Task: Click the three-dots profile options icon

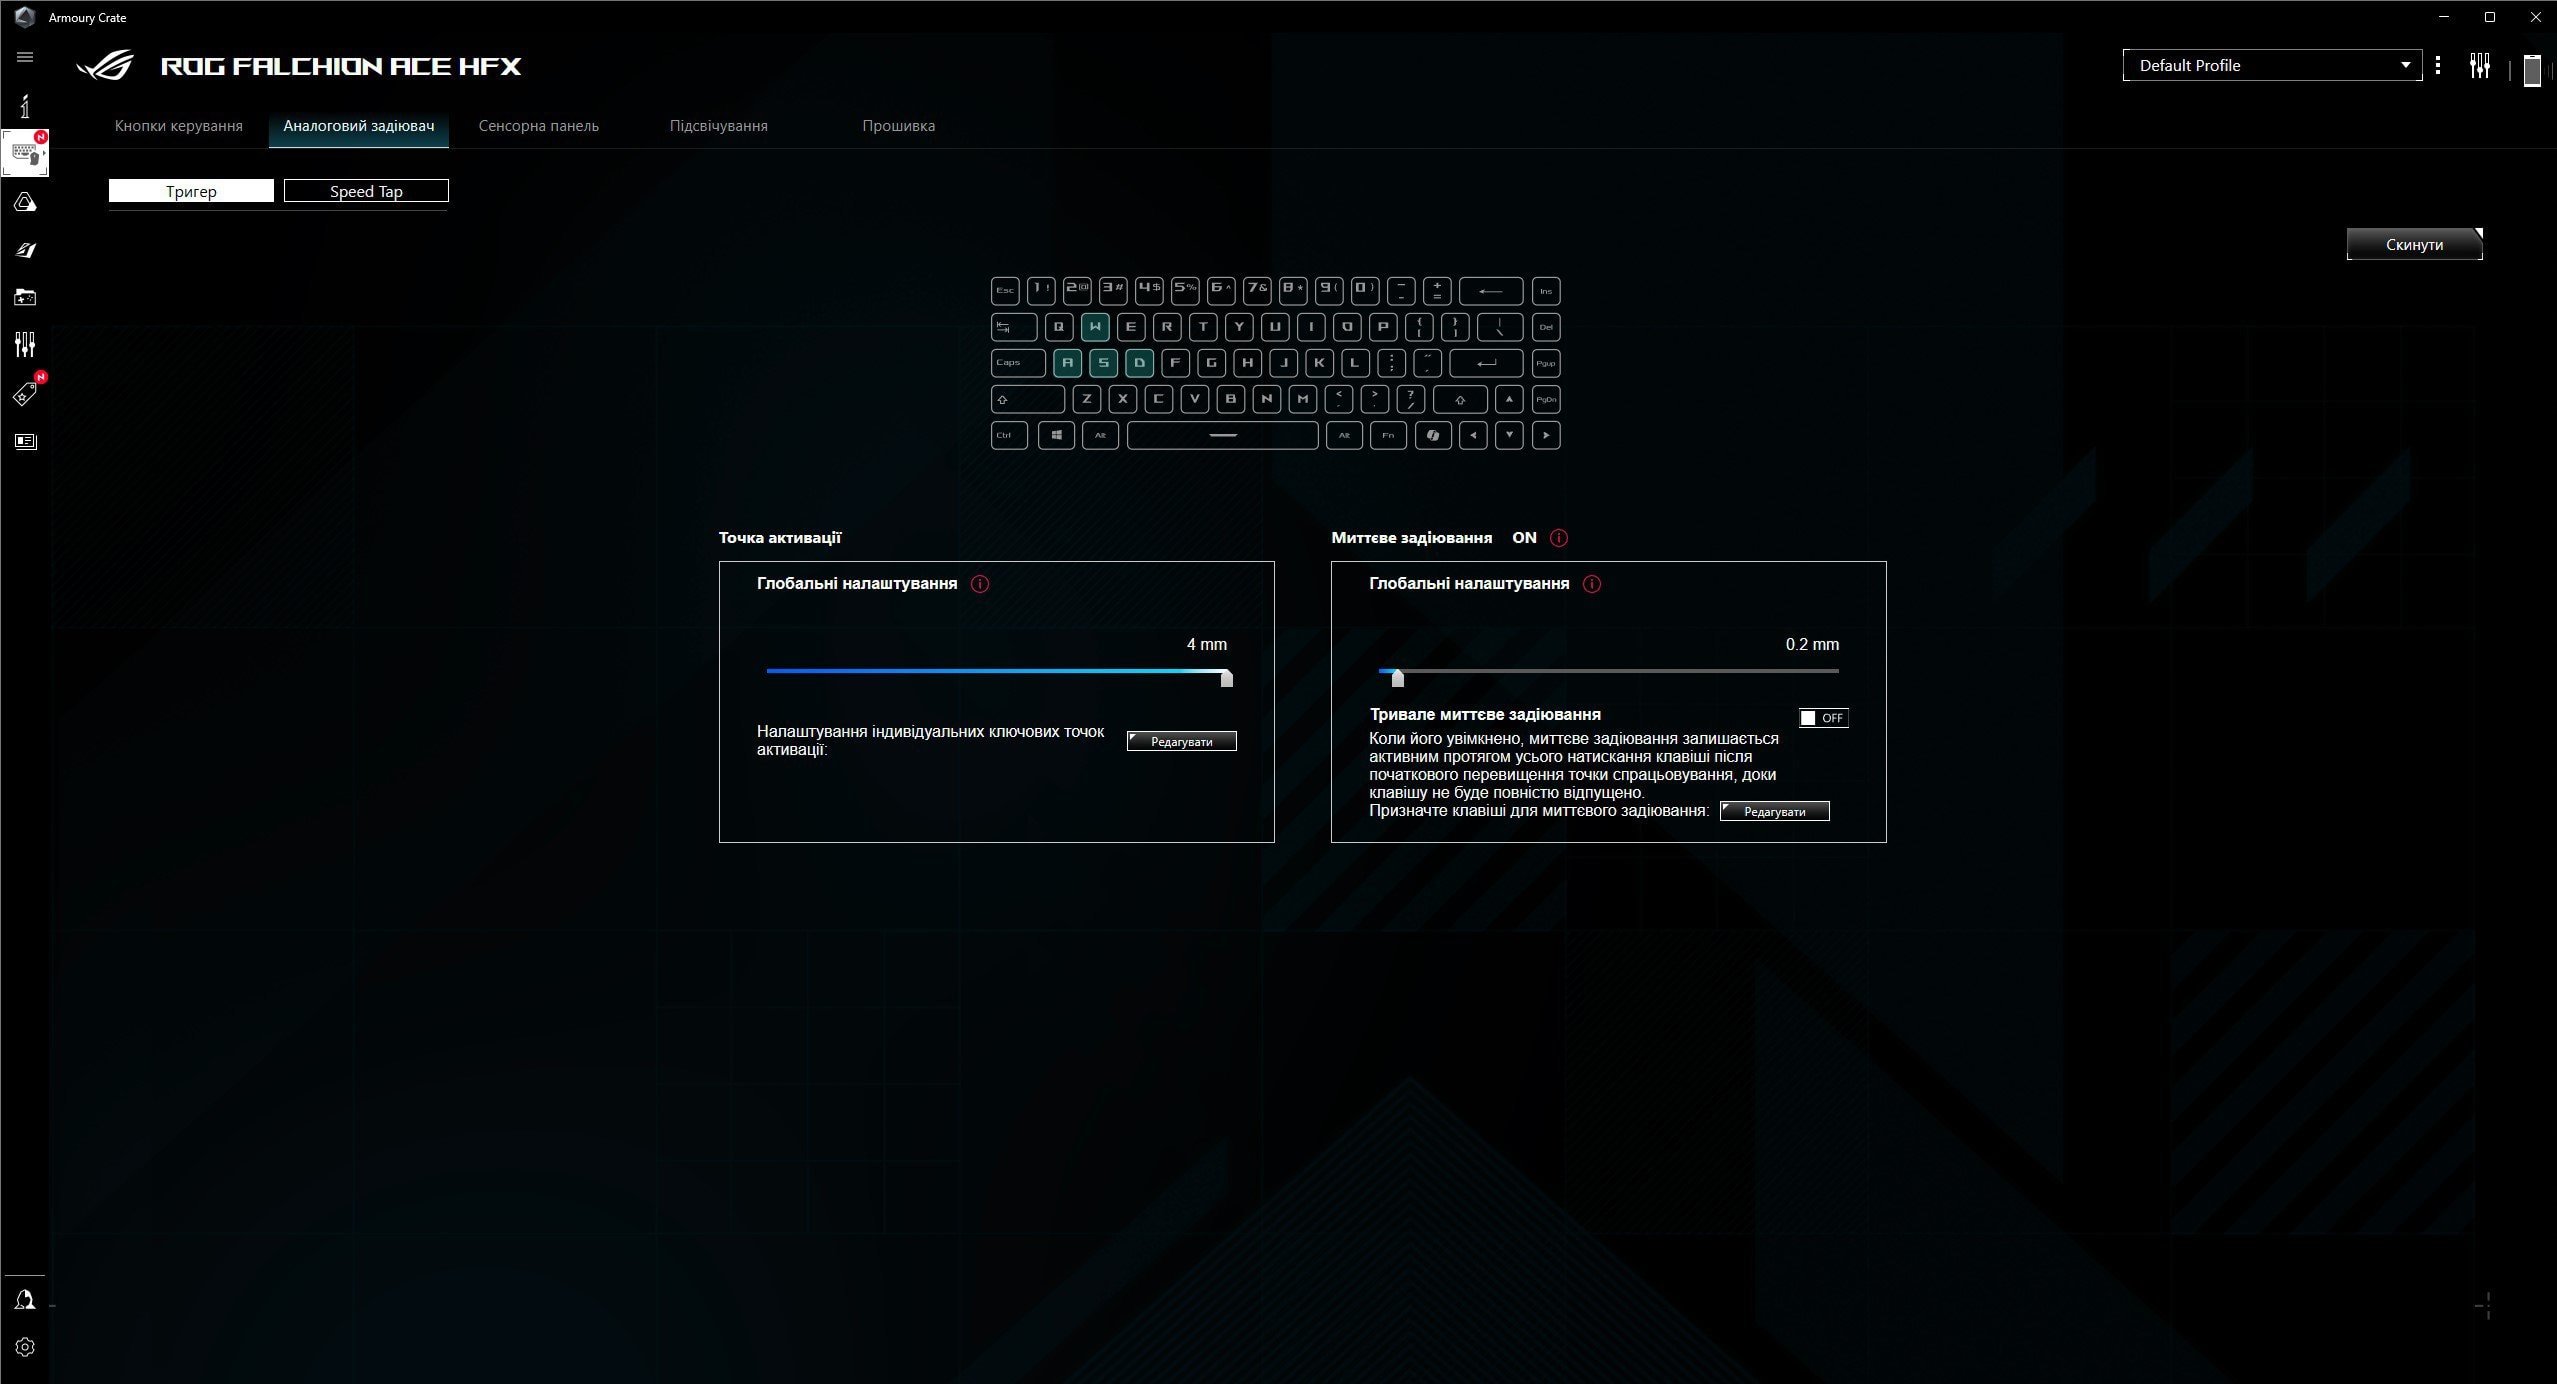Action: pos(2438,65)
